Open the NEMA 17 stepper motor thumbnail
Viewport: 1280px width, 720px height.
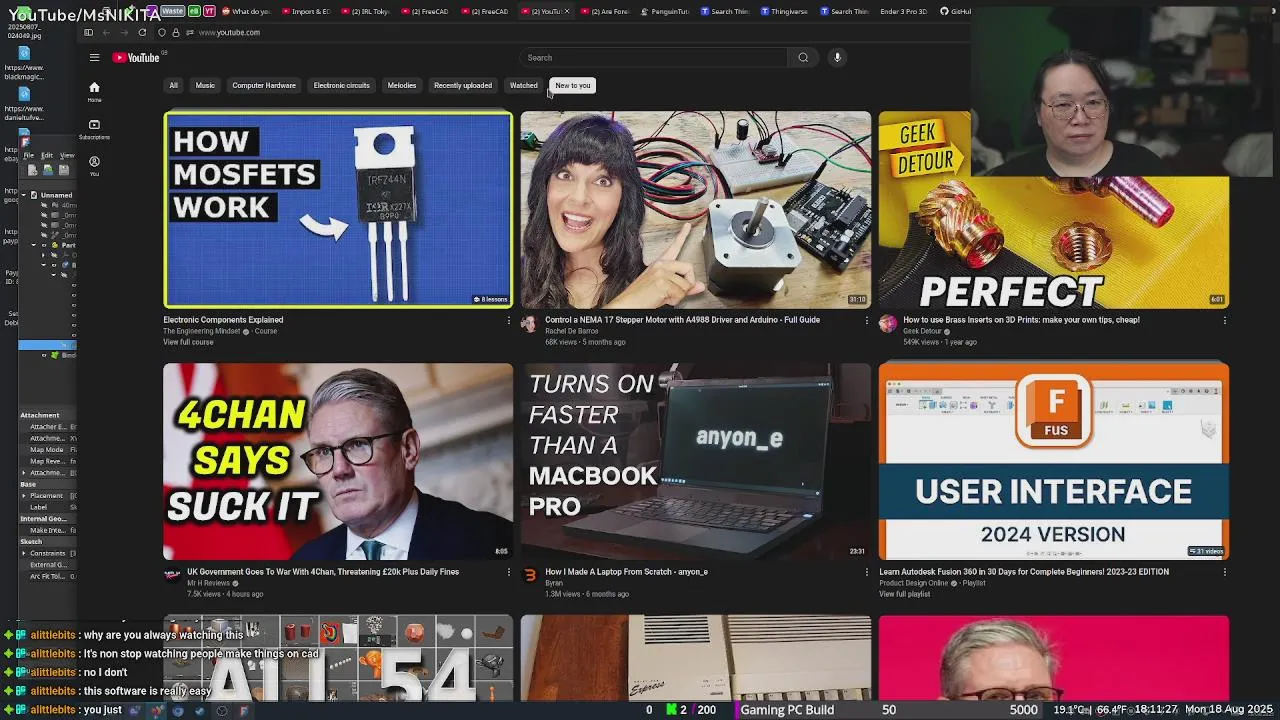click(x=695, y=209)
